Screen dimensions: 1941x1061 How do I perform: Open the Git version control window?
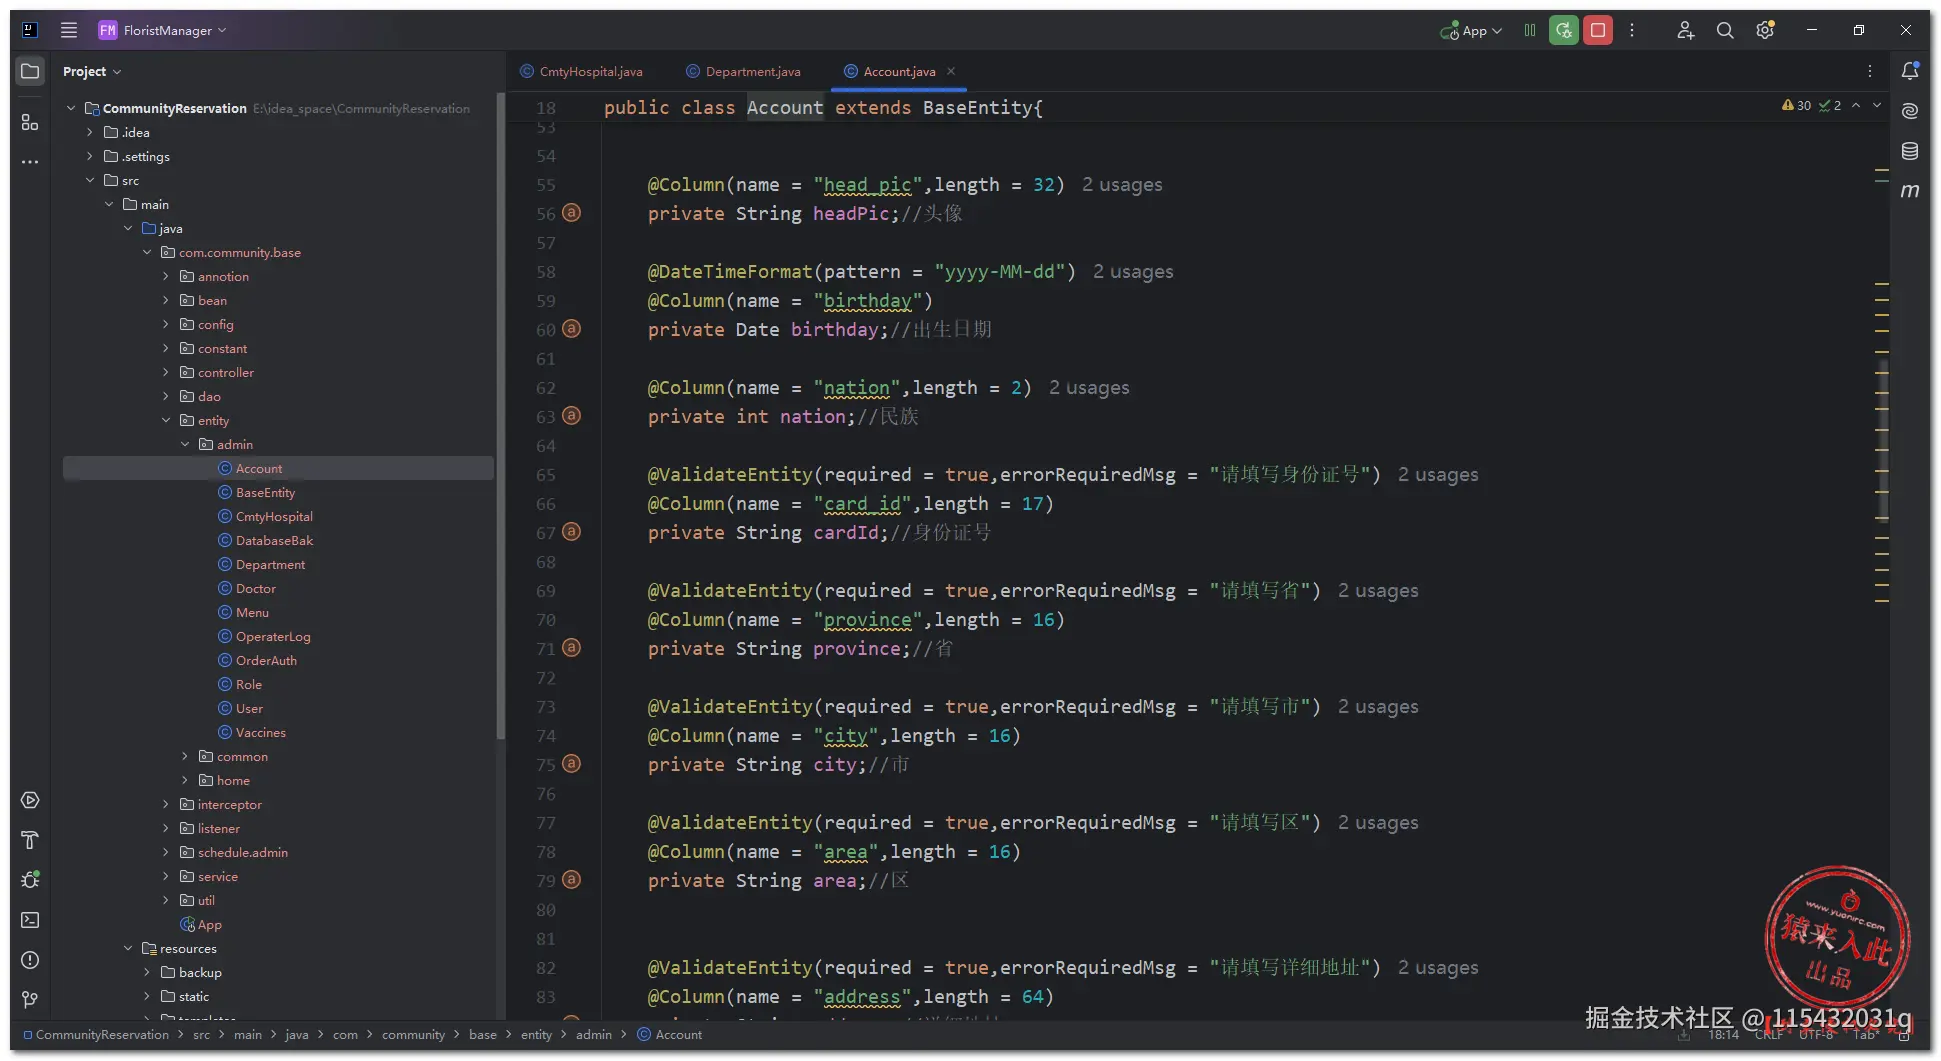(x=30, y=1000)
